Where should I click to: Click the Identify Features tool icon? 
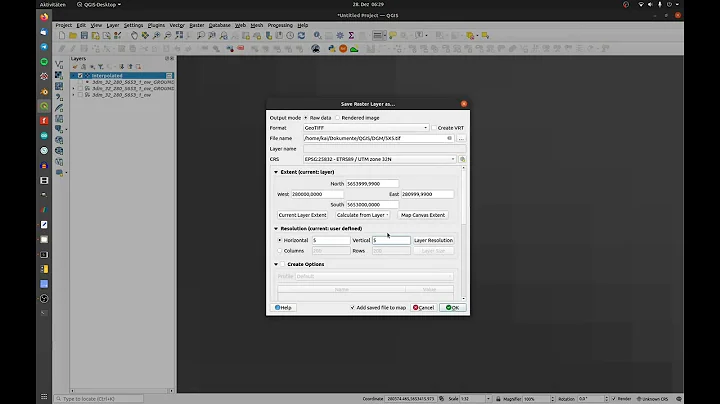(317, 35)
